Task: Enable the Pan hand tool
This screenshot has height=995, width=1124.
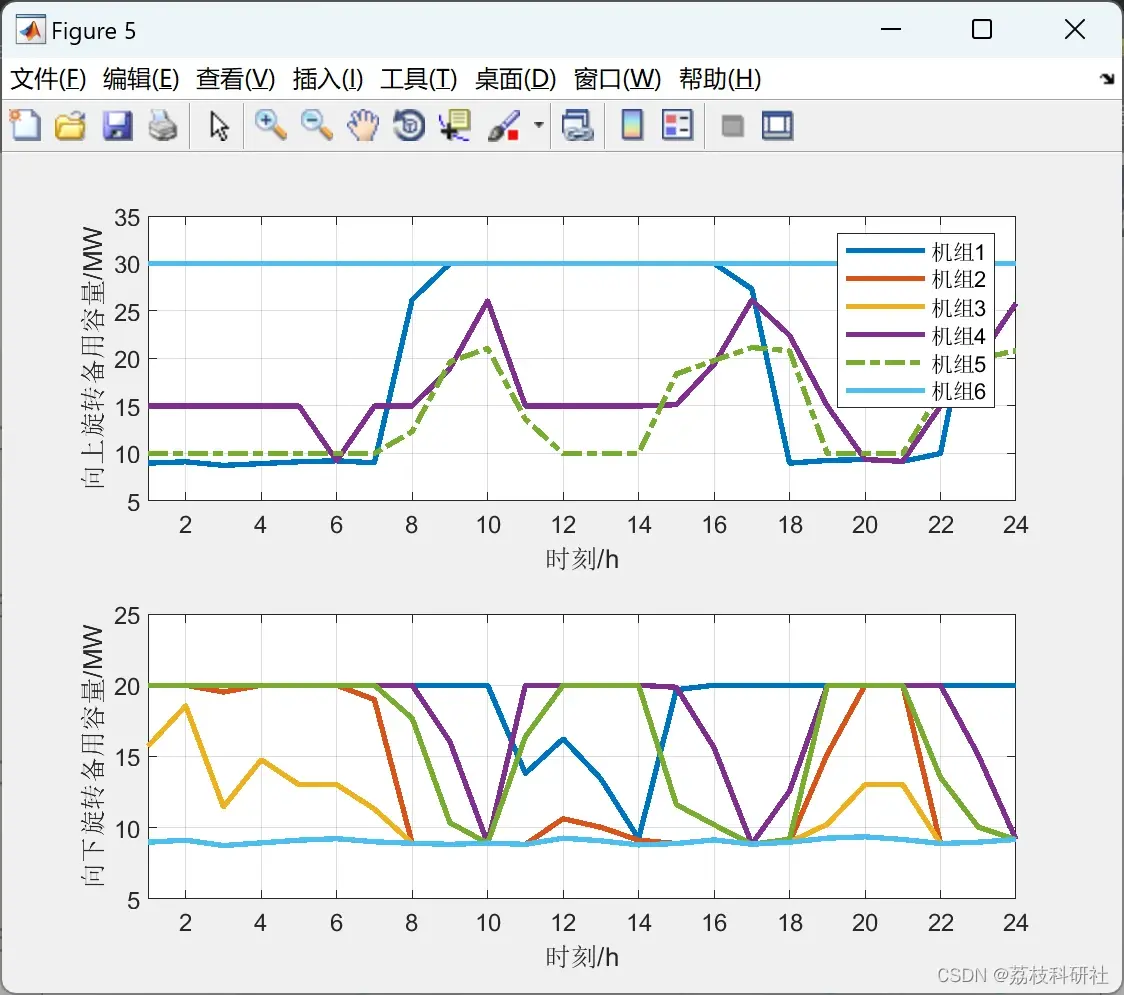Action: 363,125
